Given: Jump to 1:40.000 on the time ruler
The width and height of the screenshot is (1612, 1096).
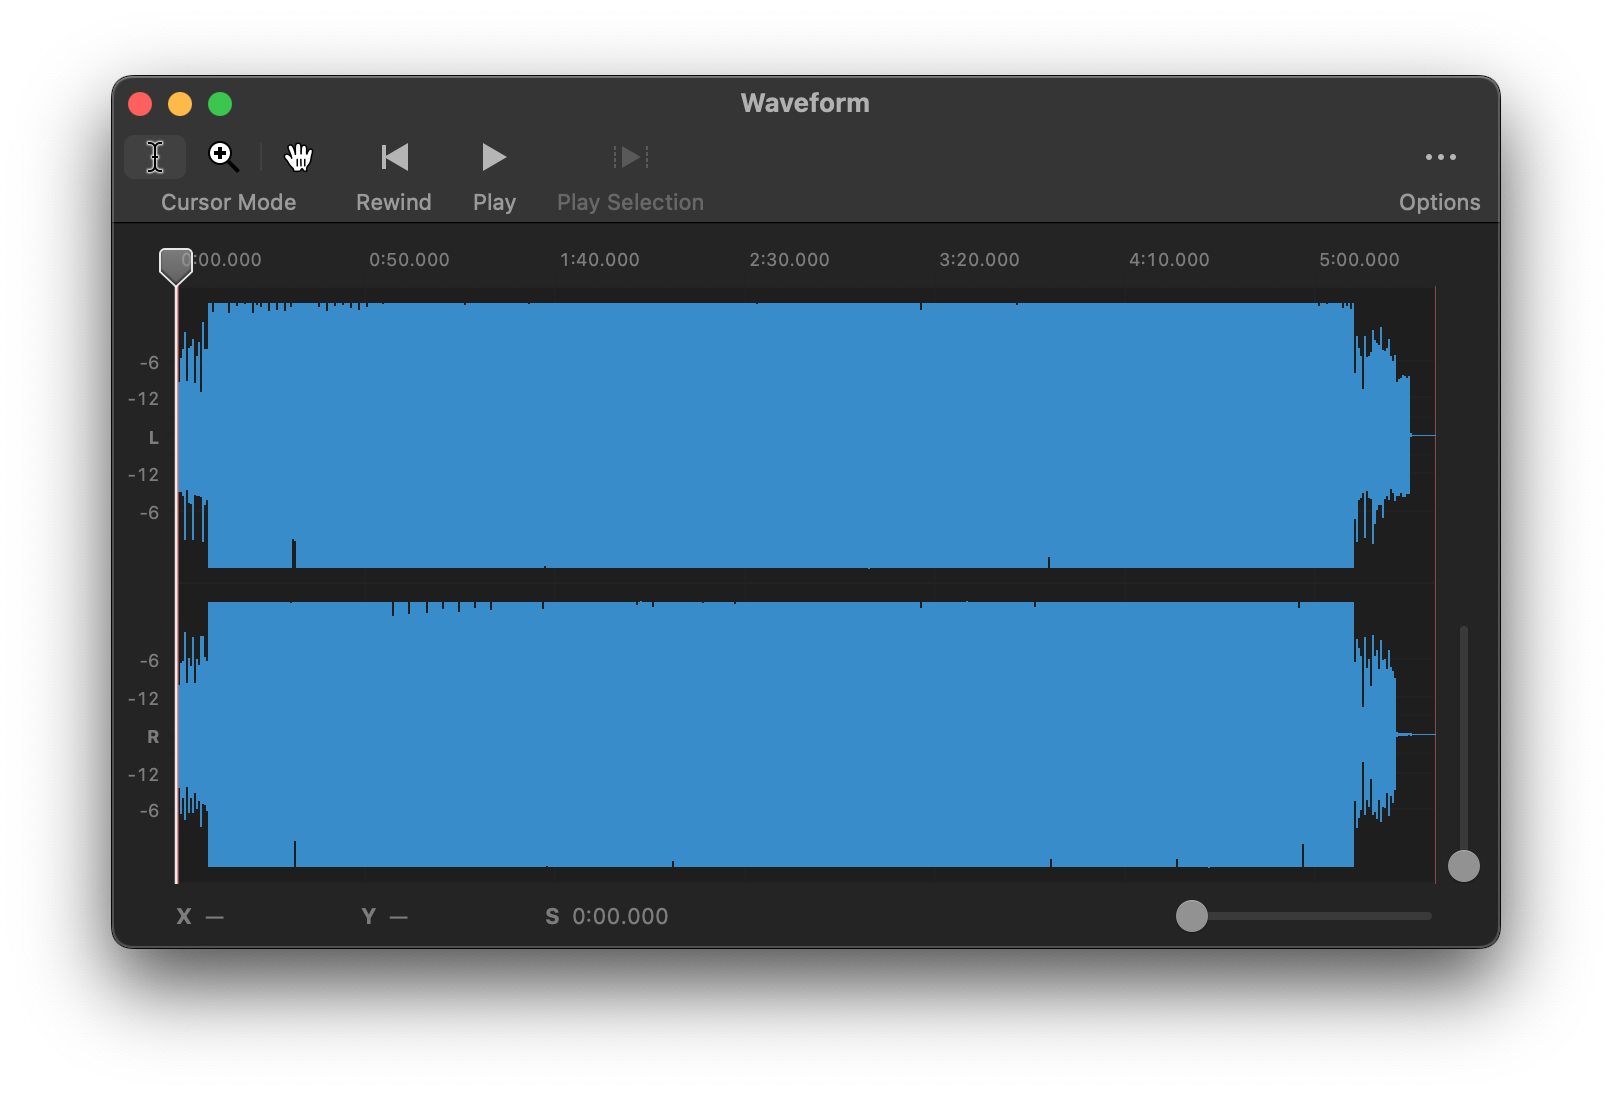Looking at the screenshot, I should [x=599, y=260].
